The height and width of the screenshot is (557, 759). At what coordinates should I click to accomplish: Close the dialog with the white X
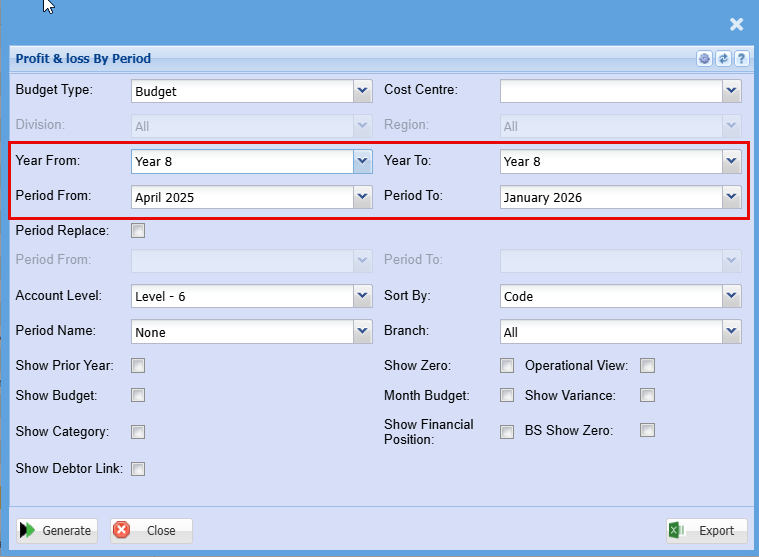pyautogui.click(x=736, y=24)
